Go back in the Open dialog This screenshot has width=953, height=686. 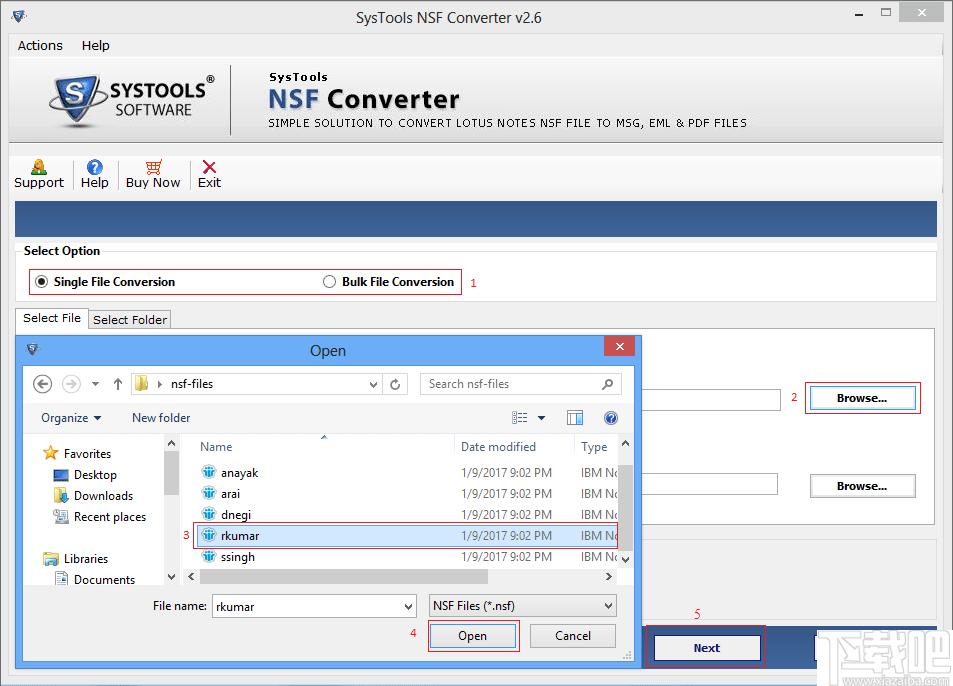coord(43,384)
